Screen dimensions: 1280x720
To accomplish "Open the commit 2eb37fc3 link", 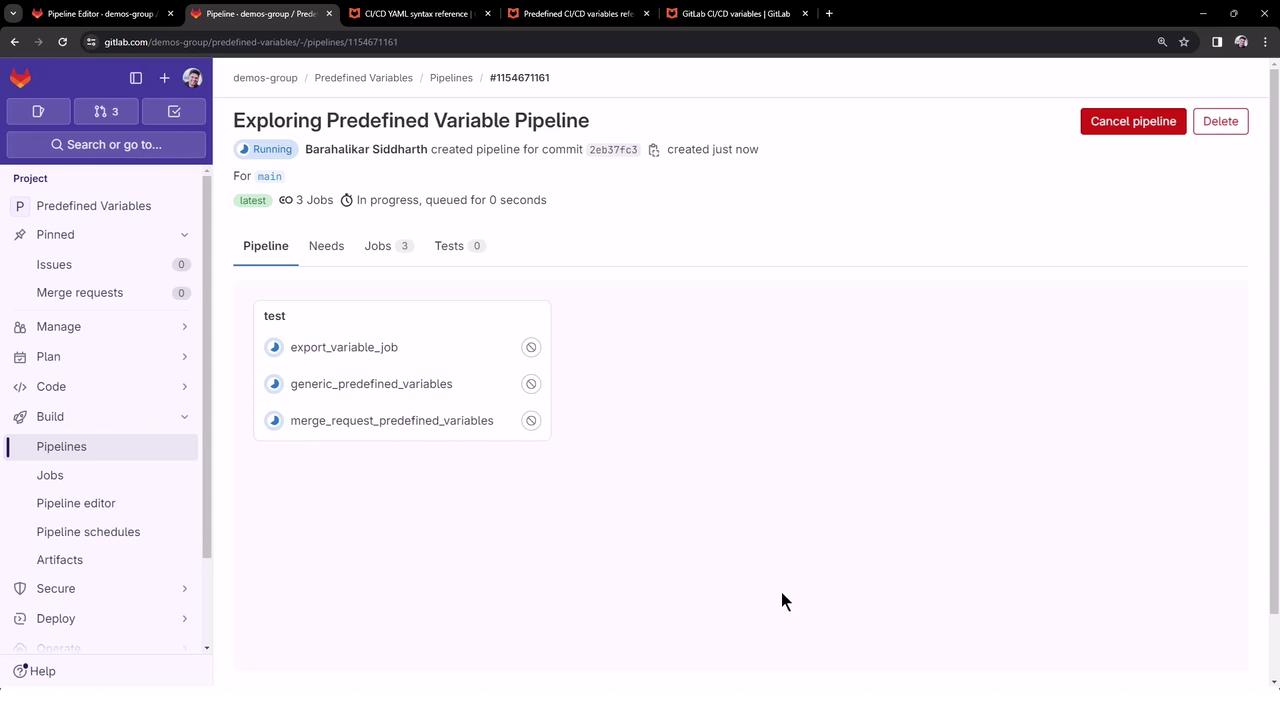I will 613,150.
